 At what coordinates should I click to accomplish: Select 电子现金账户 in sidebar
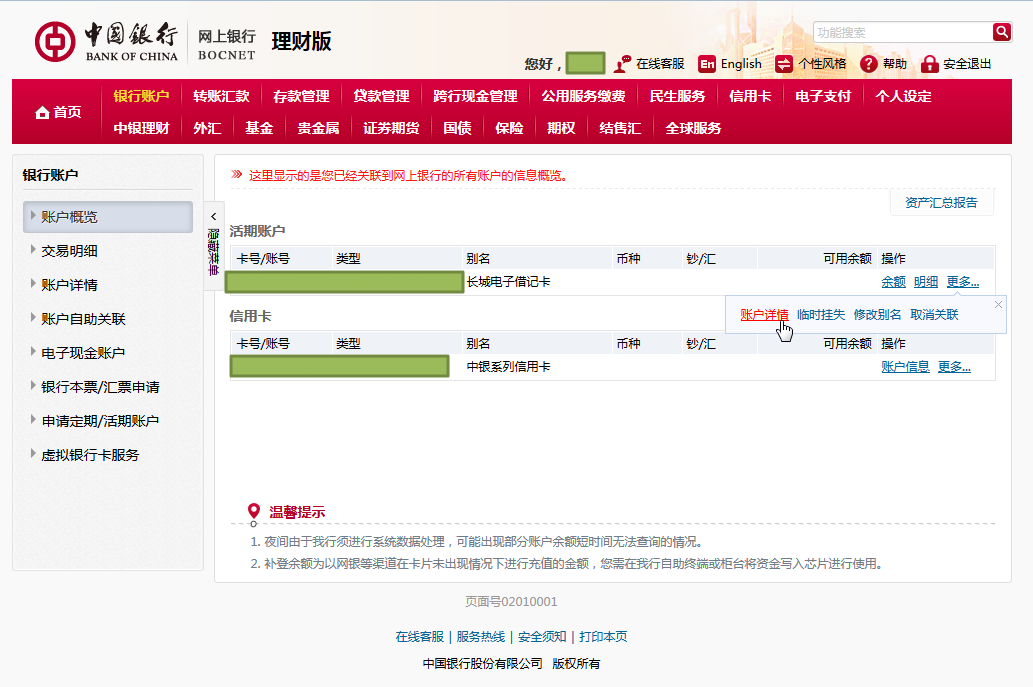83,353
